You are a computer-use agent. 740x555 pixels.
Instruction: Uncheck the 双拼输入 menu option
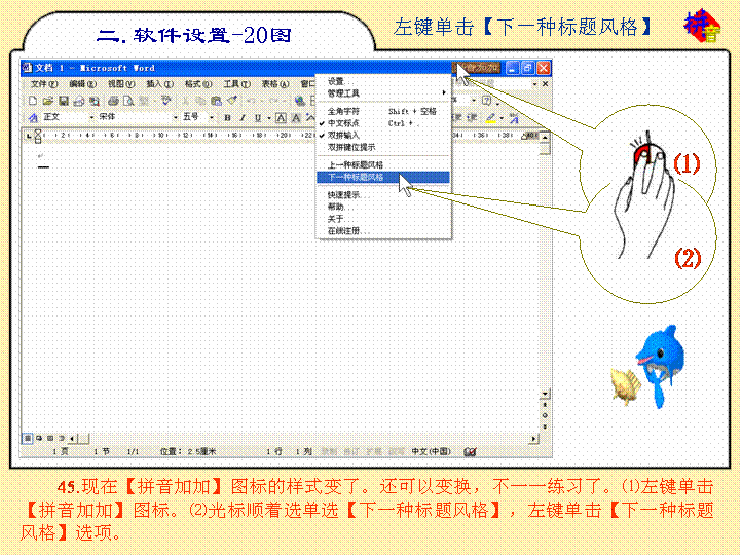click(344, 135)
